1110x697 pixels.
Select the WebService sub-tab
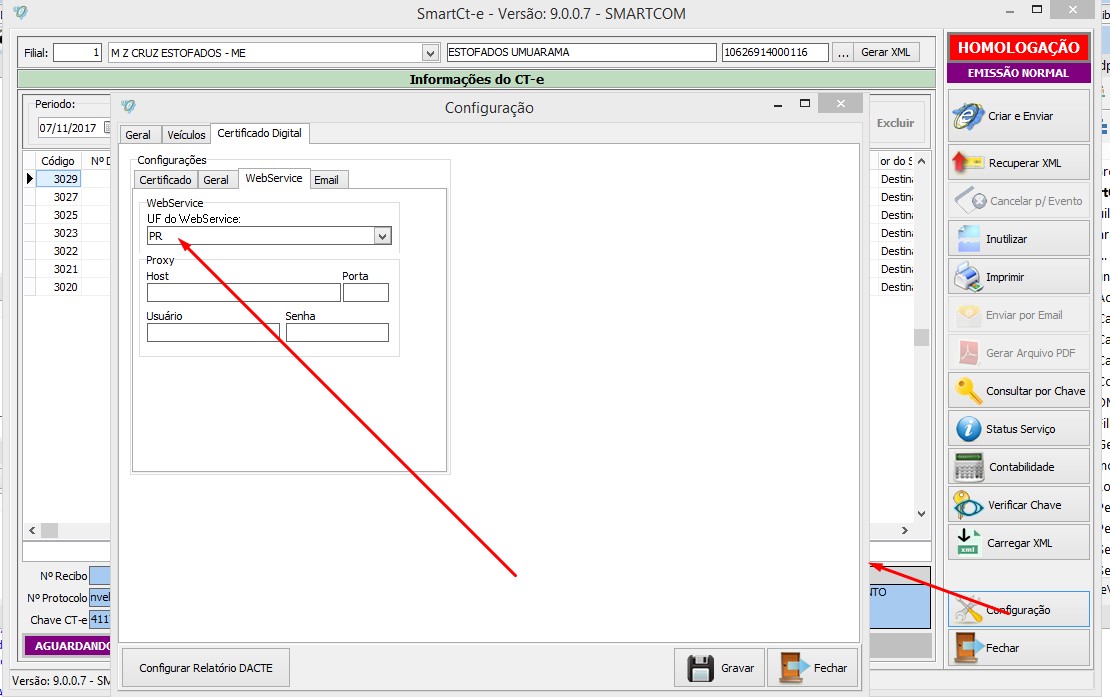click(274, 178)
